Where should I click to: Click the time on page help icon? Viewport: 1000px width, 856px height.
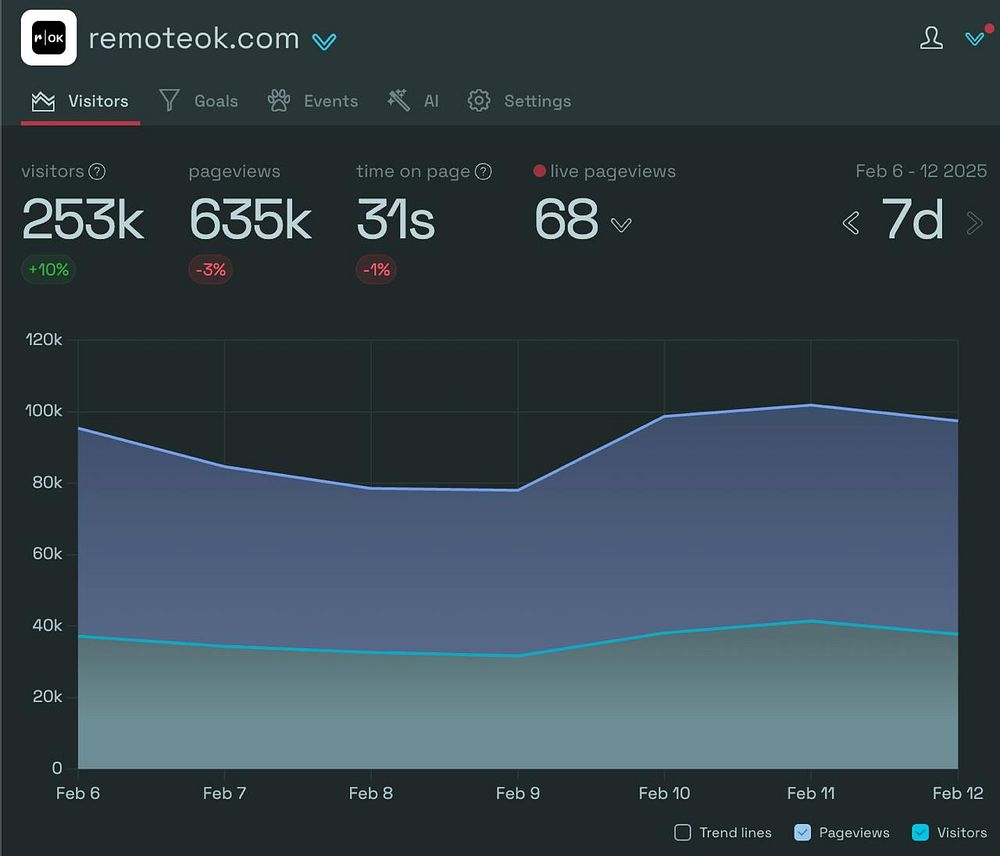(483, 172)
